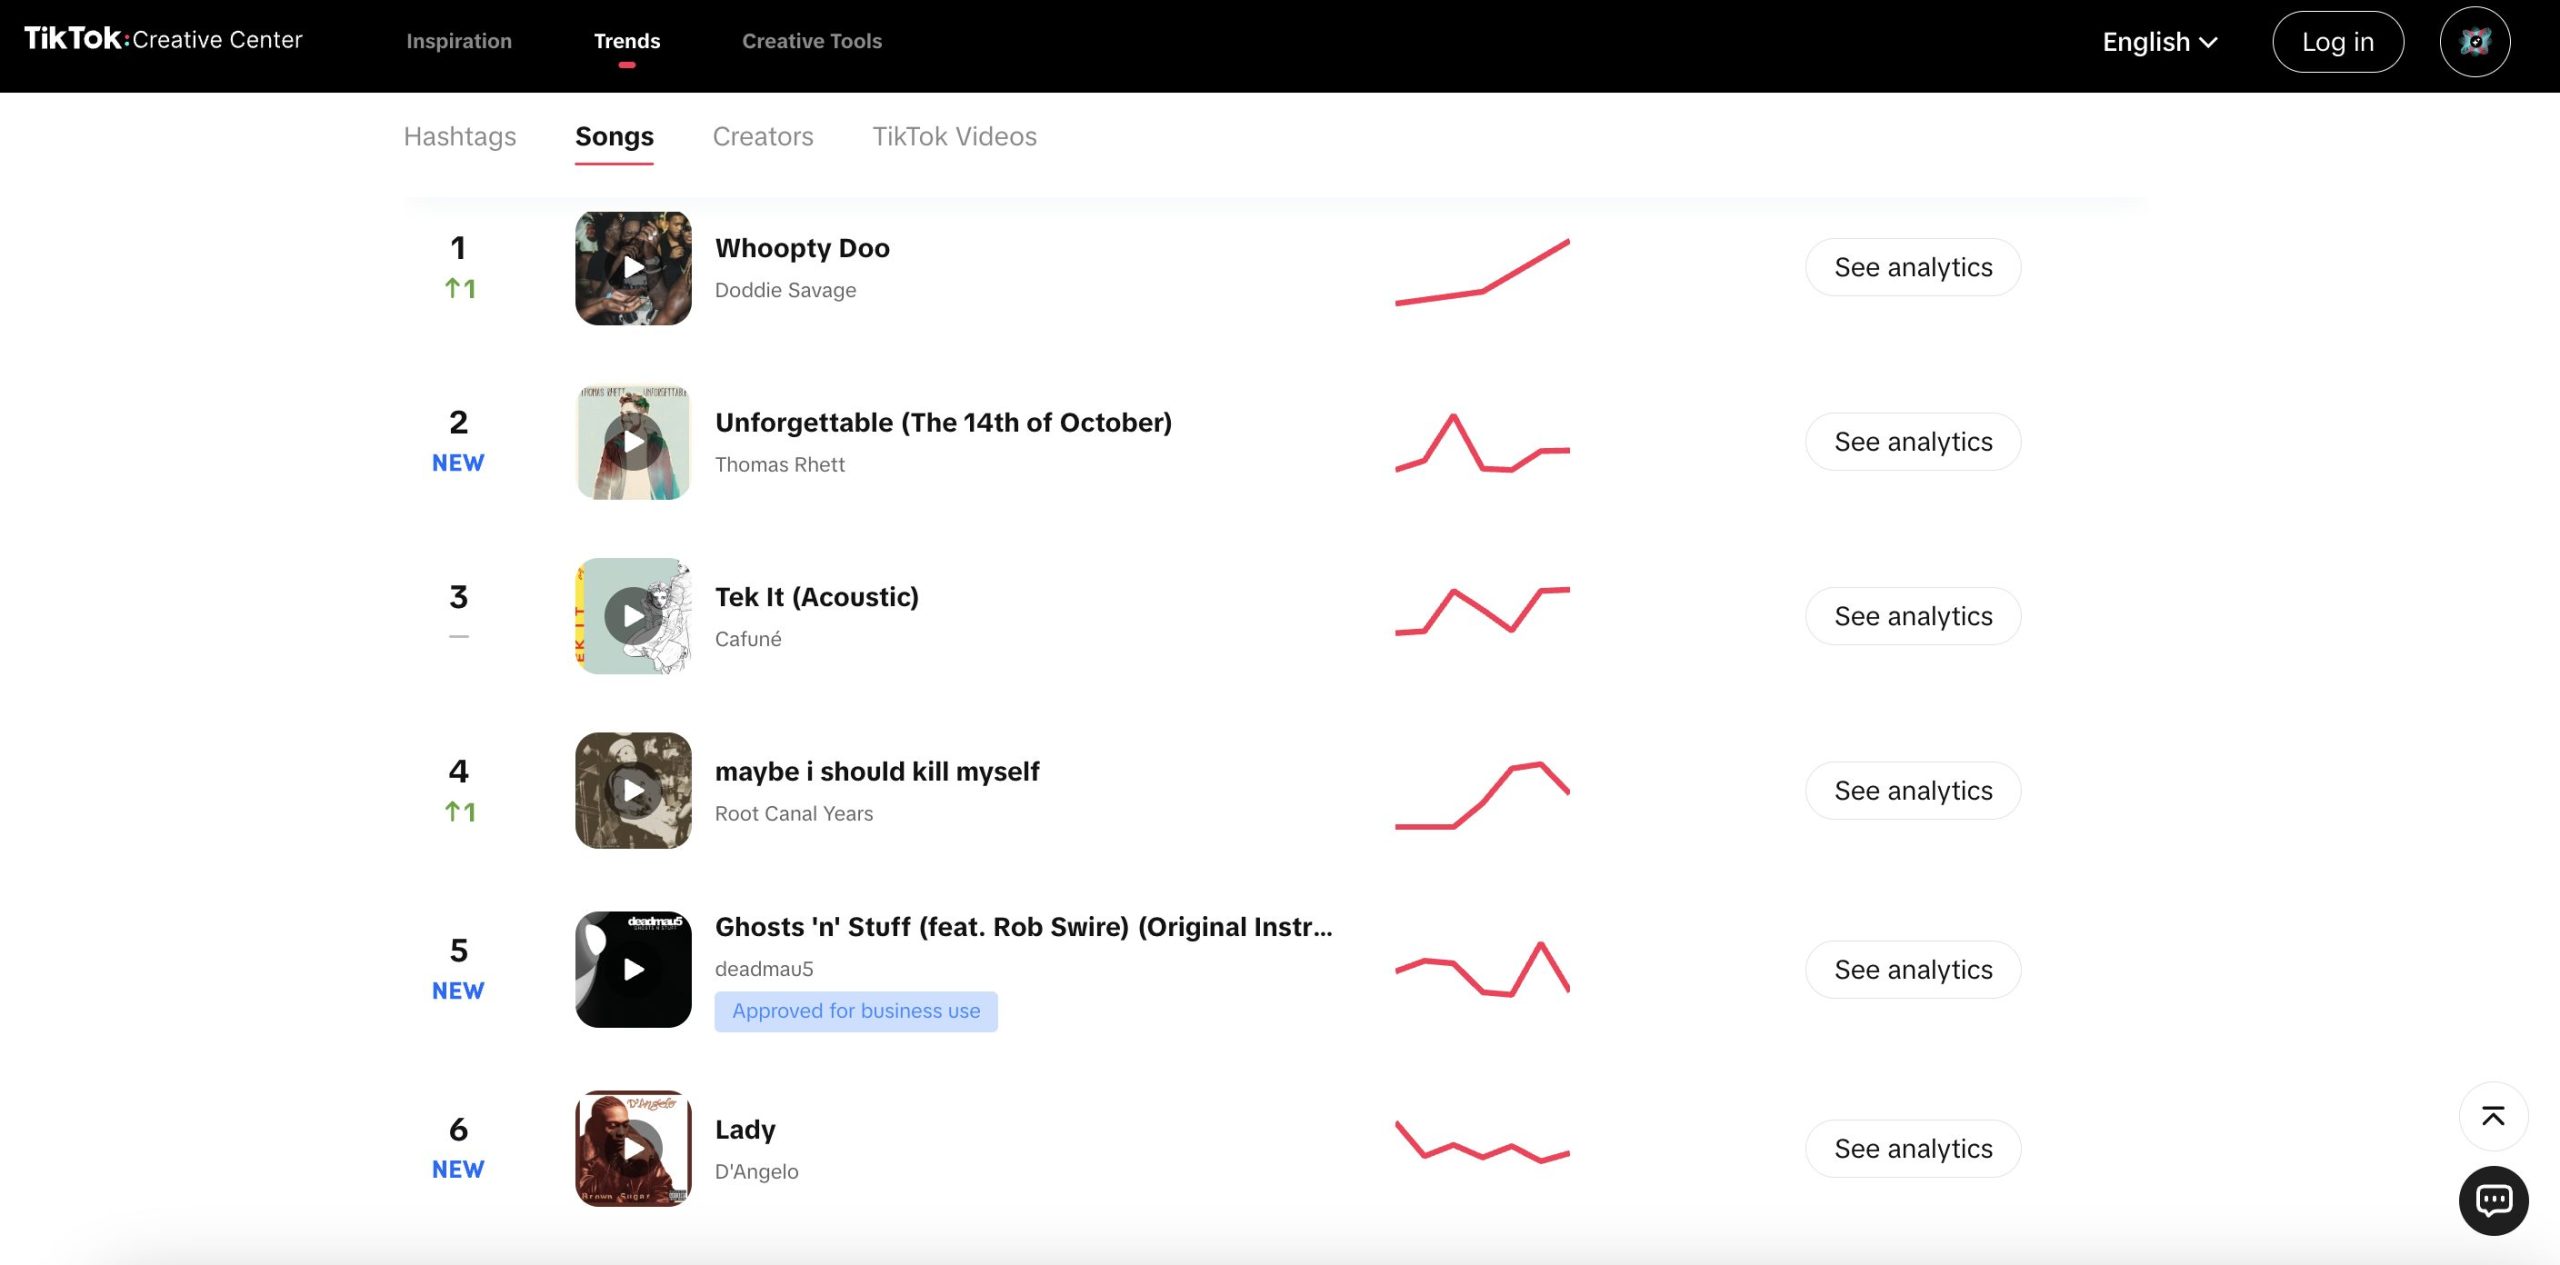Switch to the Creators tab
The width and height of the screenshot is (2560, 1265).
point(763,136)
